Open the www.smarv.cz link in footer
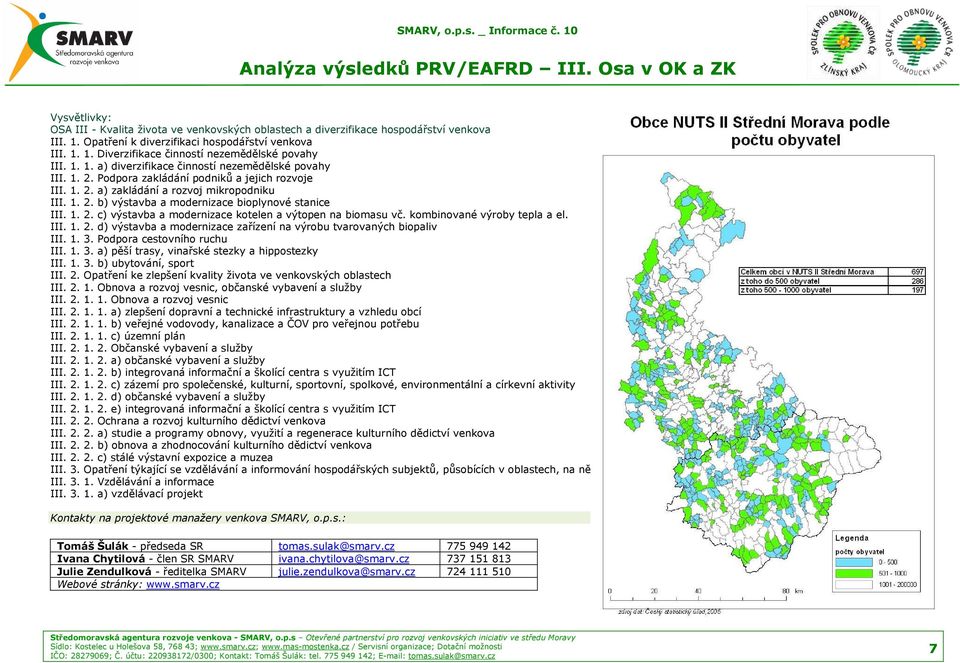960x663 pixels. click(228, 646)
